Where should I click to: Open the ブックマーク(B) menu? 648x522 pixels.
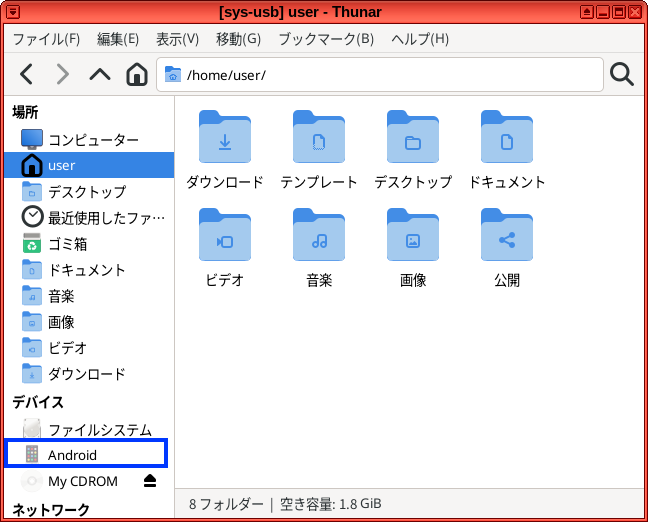pos(326,39)
